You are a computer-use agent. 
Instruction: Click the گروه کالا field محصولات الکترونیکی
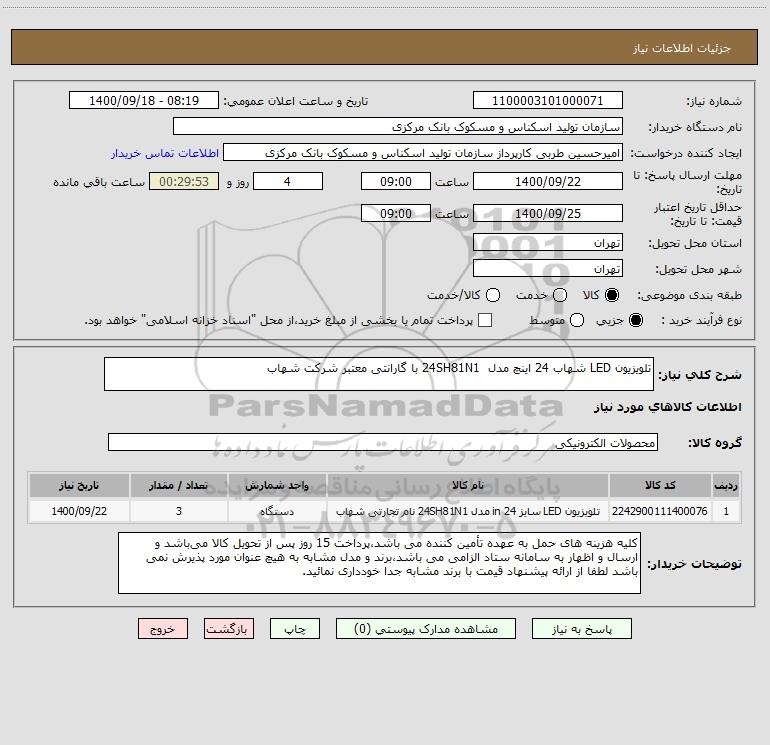[x=383, y=442]
